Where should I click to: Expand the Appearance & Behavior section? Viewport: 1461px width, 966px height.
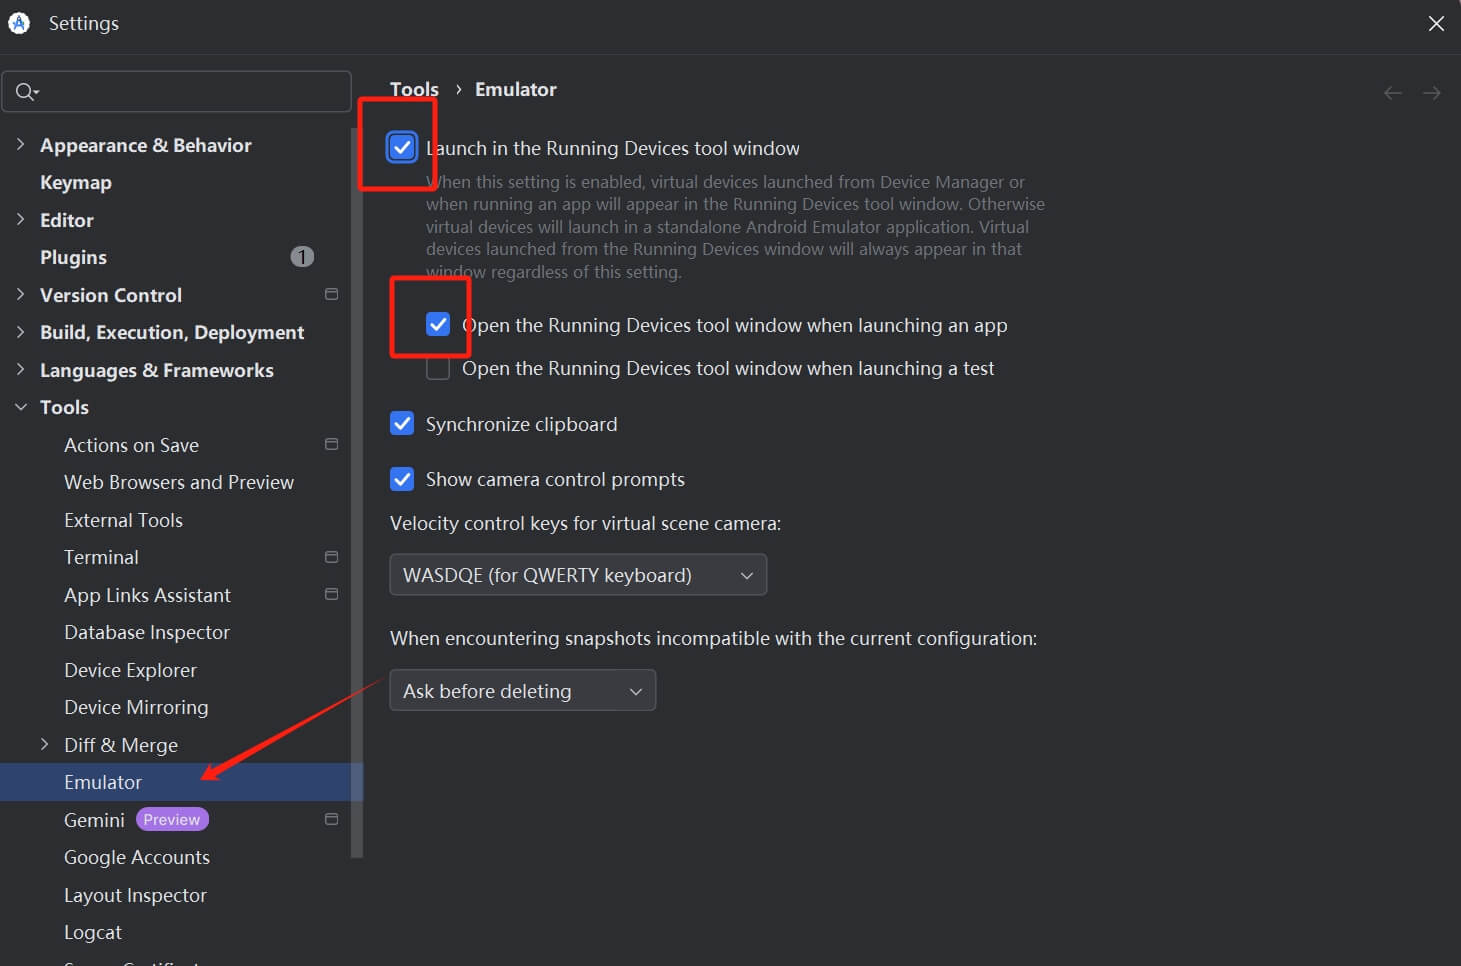22,144
